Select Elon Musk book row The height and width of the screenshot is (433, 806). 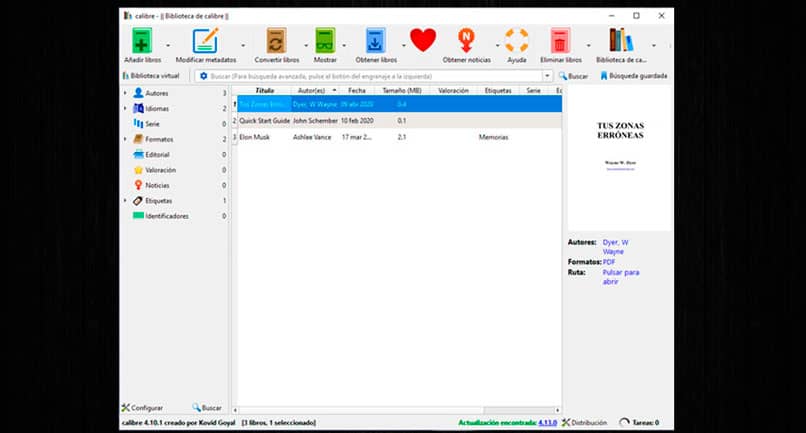[x=397, y=137]
